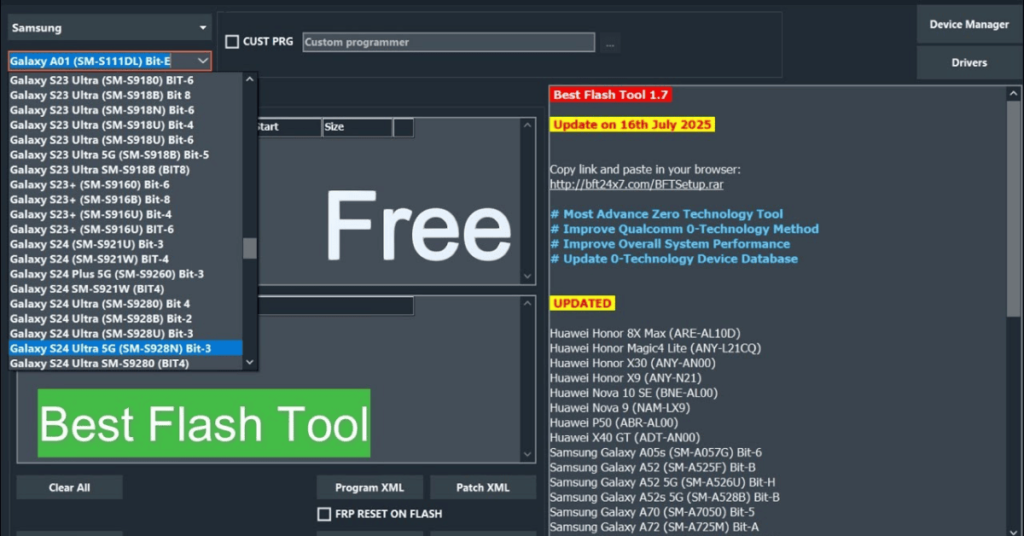Select Galaxy S23 Ultra (SM-S918N) Bit-6
This screenshot has width=1024, height=536.
(125, 110)
